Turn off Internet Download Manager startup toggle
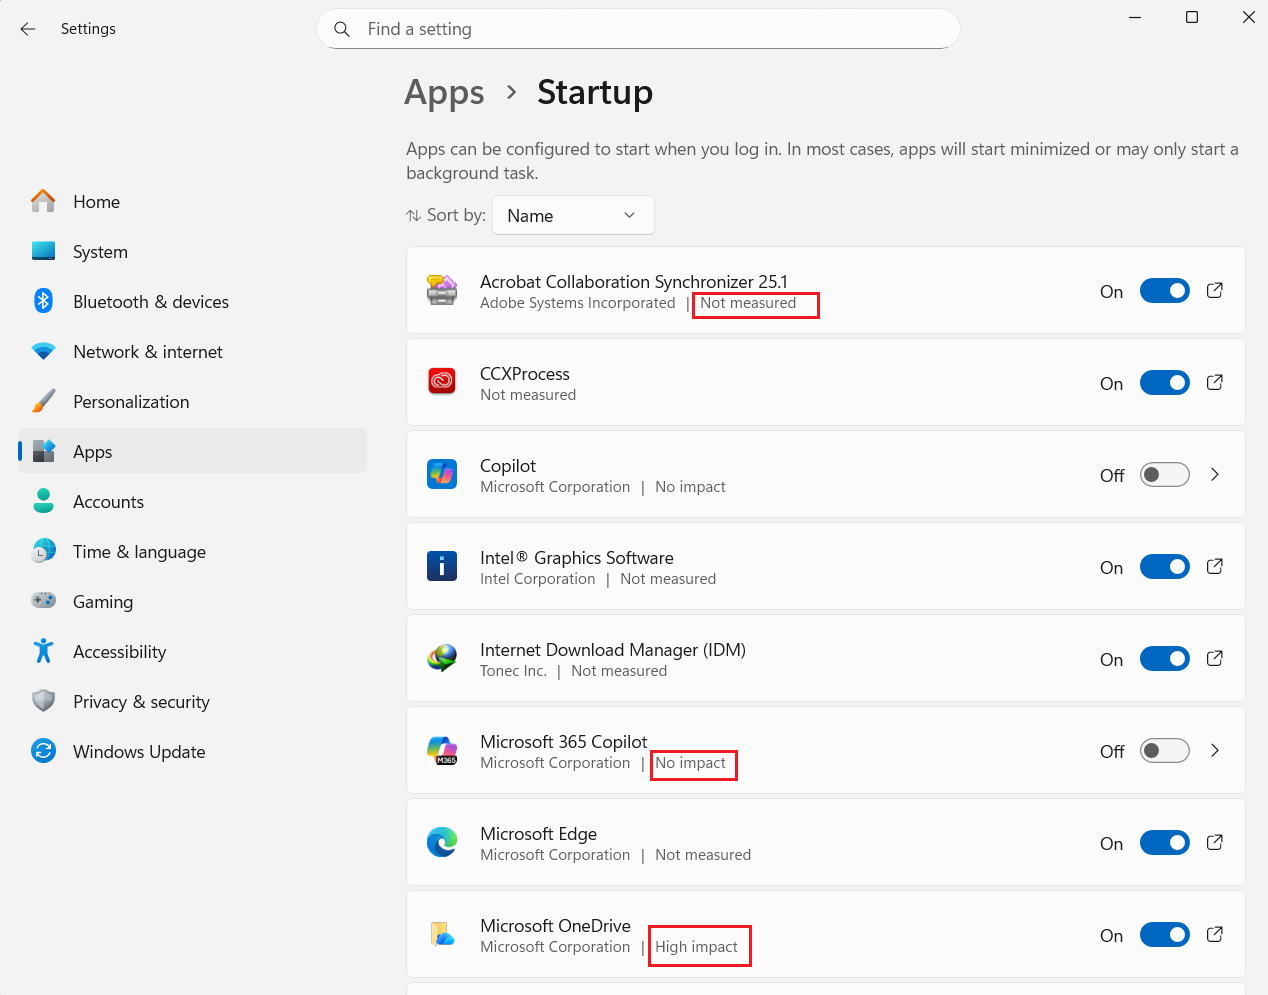This screenshot has width=1268, height=995. click(x=1164, y=659)
